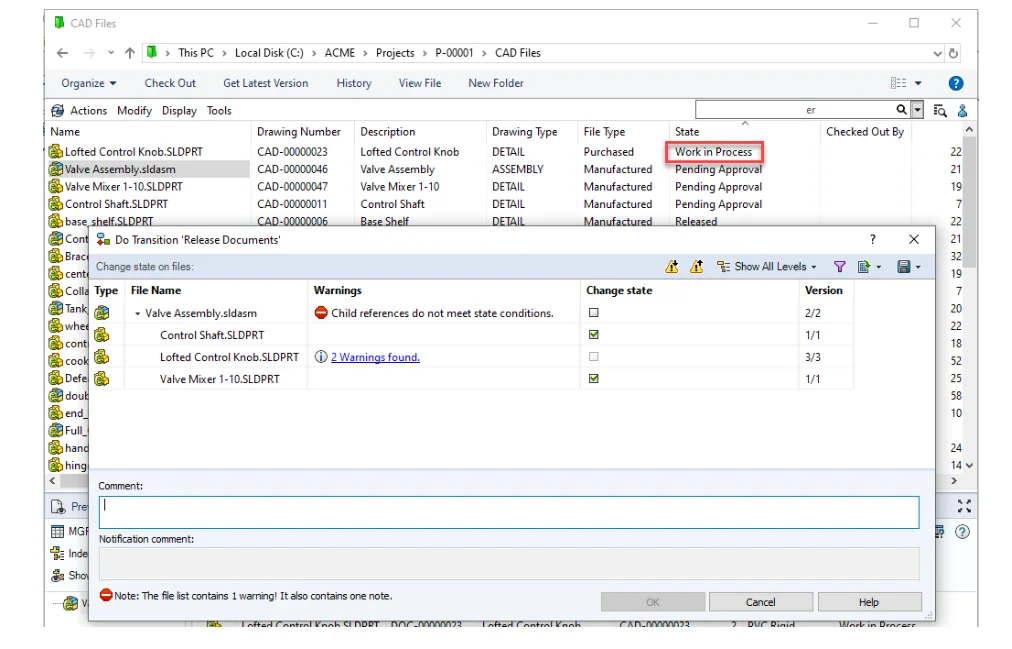This screenshot has height=649, width=1012.
Task: Click the export file list icon
Action: (863, 267)
